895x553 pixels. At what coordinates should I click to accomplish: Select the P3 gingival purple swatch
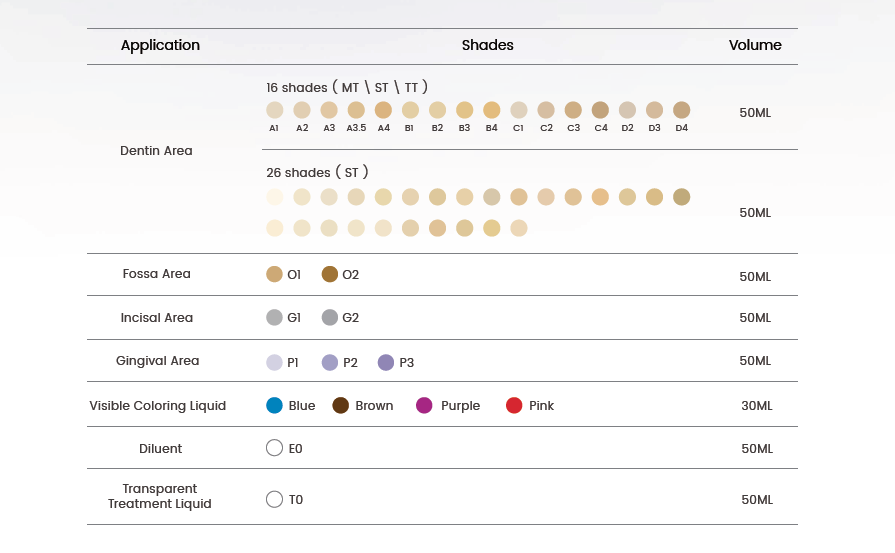coord(386,362)
